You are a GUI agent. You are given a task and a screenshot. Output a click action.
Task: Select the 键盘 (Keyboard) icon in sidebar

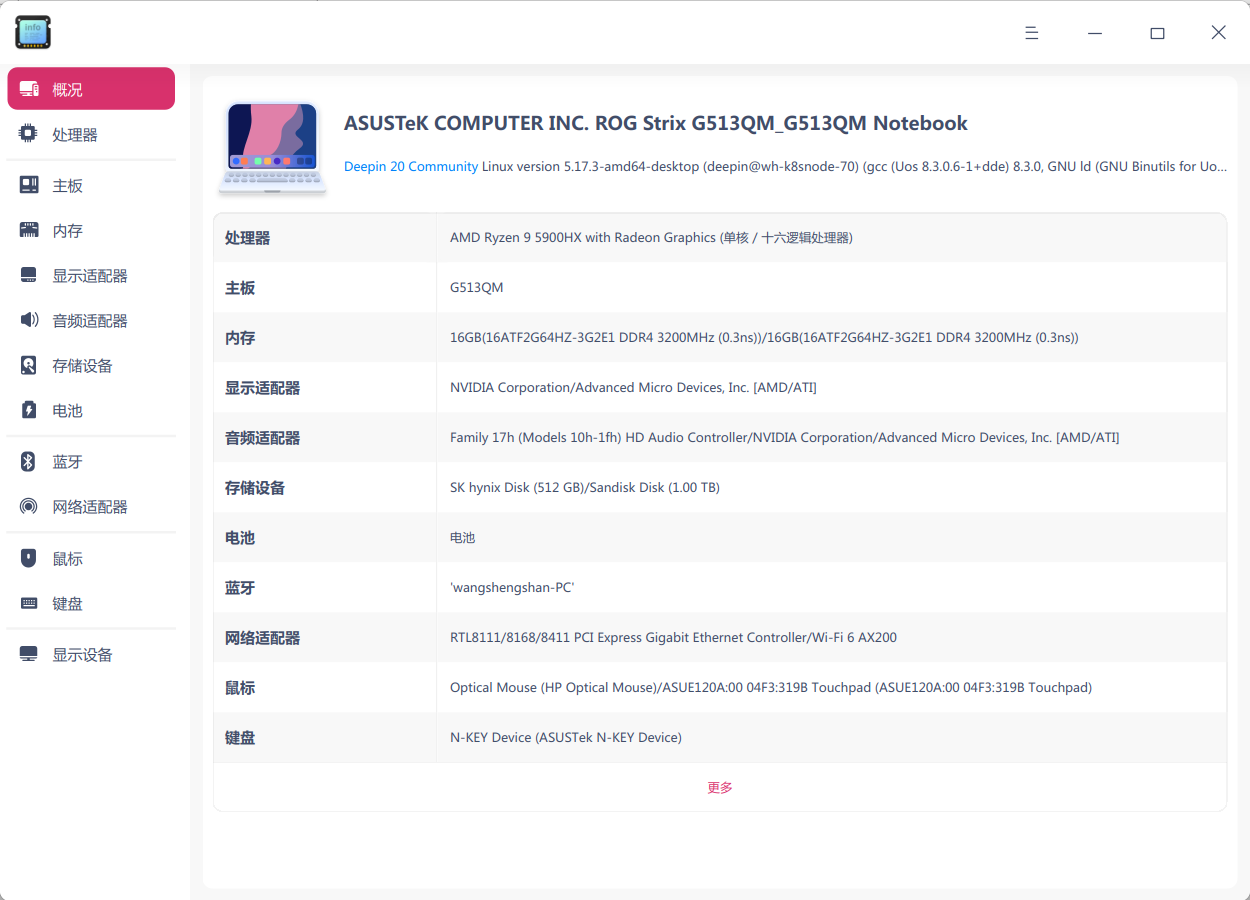27,602
